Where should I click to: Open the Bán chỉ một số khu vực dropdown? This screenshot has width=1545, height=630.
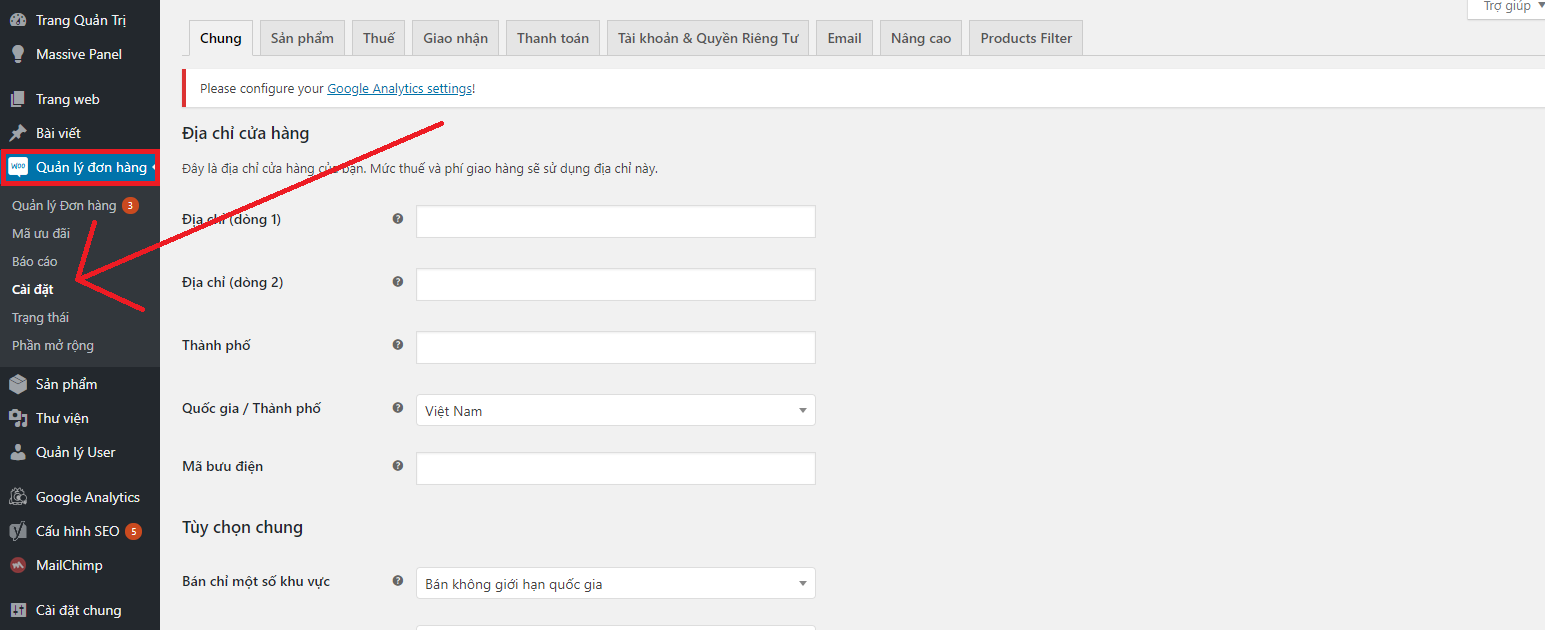[x=615, y=584]
